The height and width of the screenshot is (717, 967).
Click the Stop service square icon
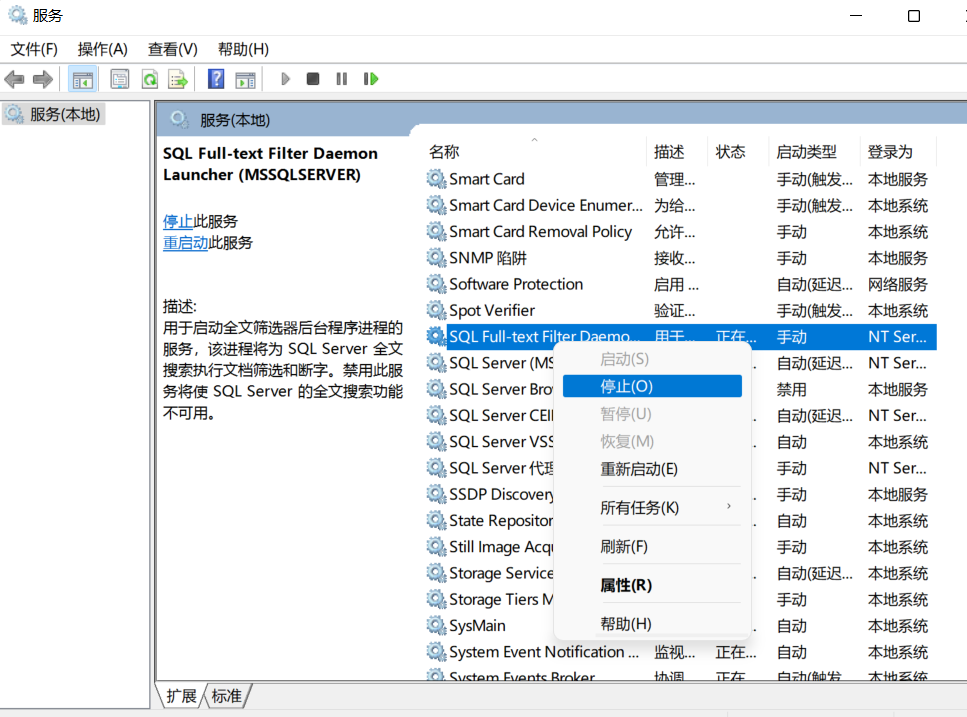coord(313,79)
